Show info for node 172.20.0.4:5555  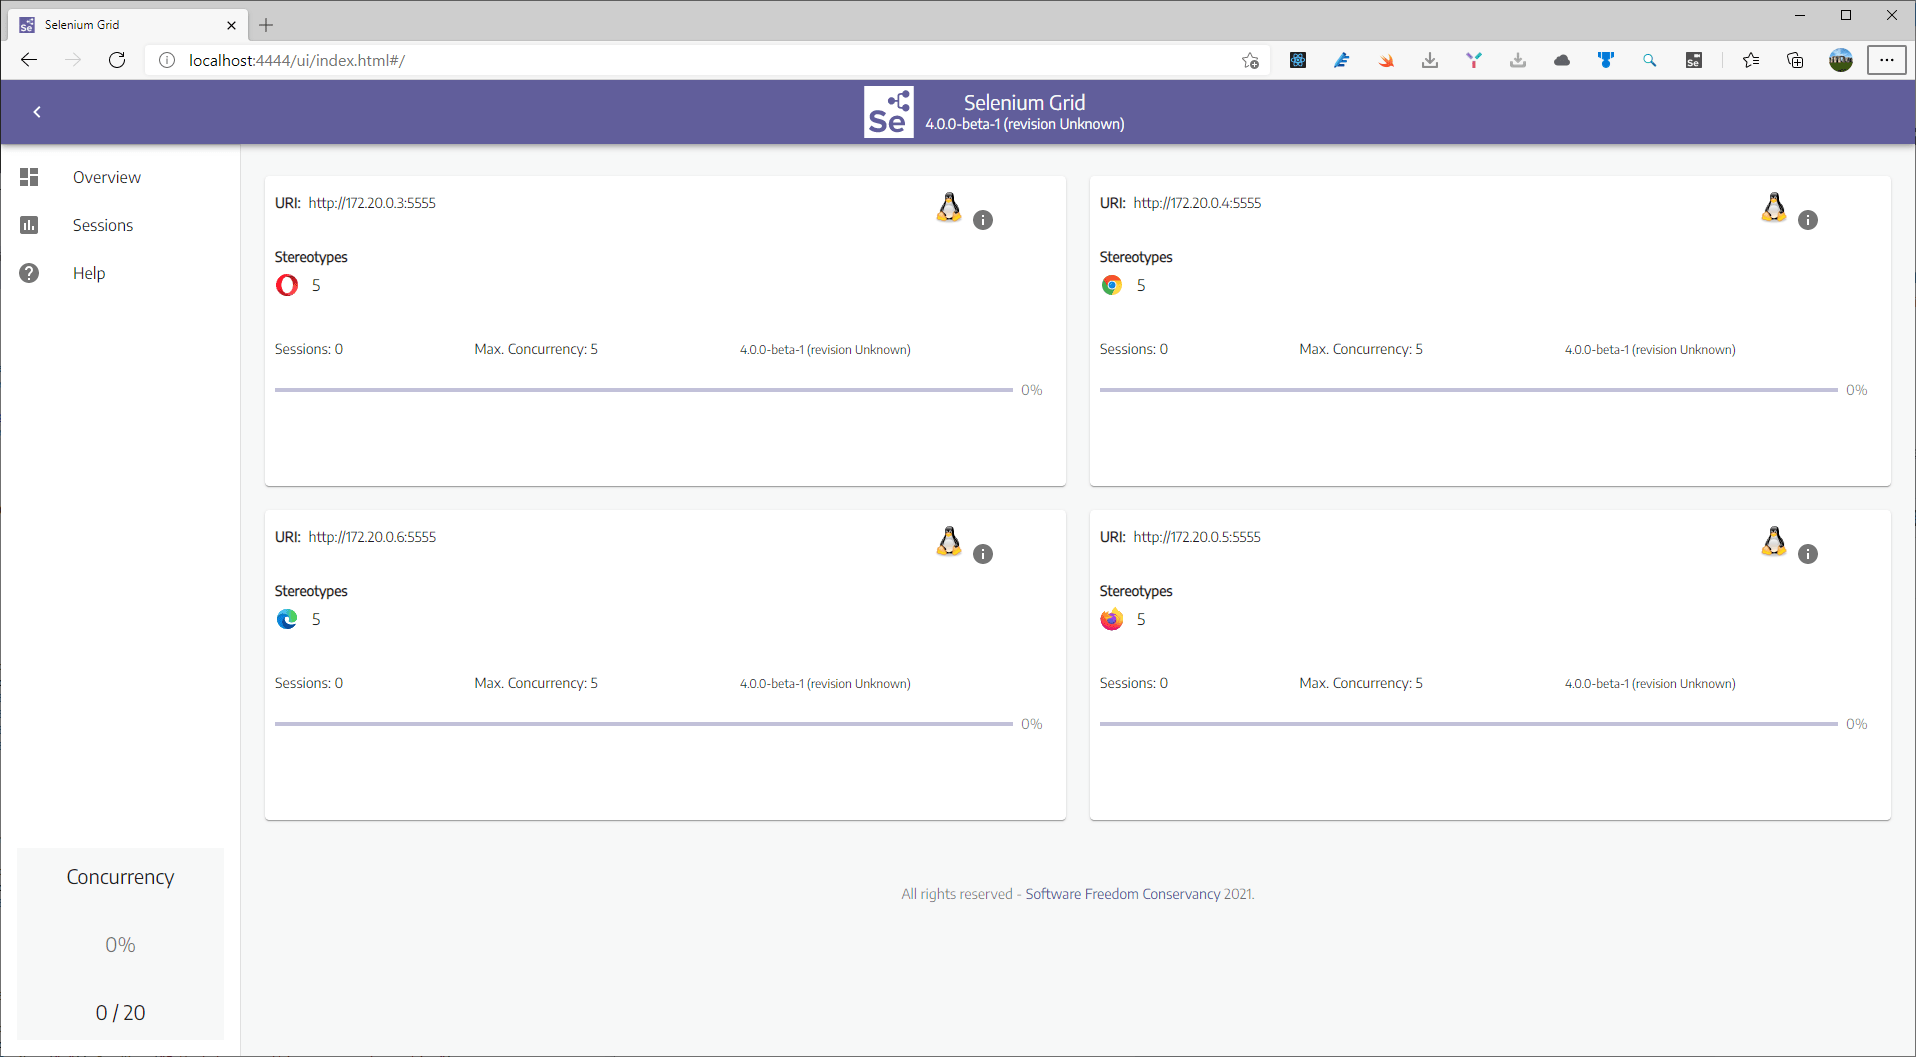[1808, 220]
